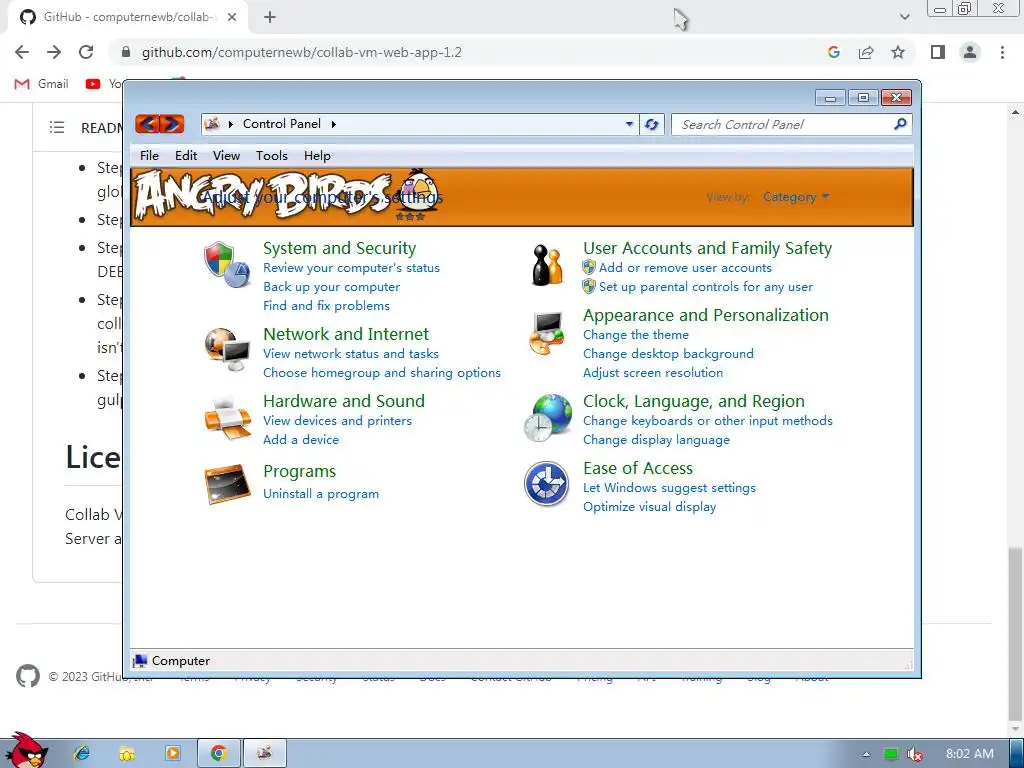Expand the address bar history dropdown arrow
1024x768 pixels.
(x=629, y=124)
